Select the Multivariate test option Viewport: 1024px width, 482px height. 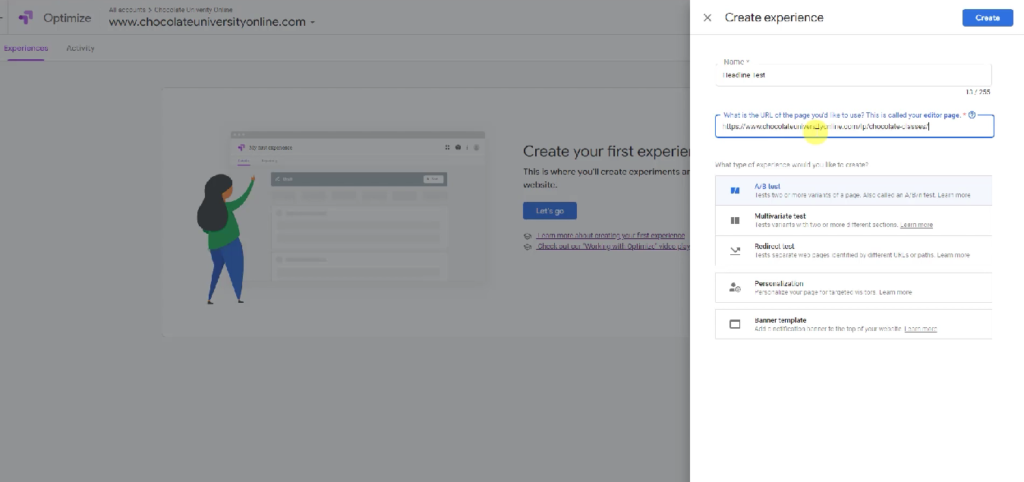tap(853, 220)
